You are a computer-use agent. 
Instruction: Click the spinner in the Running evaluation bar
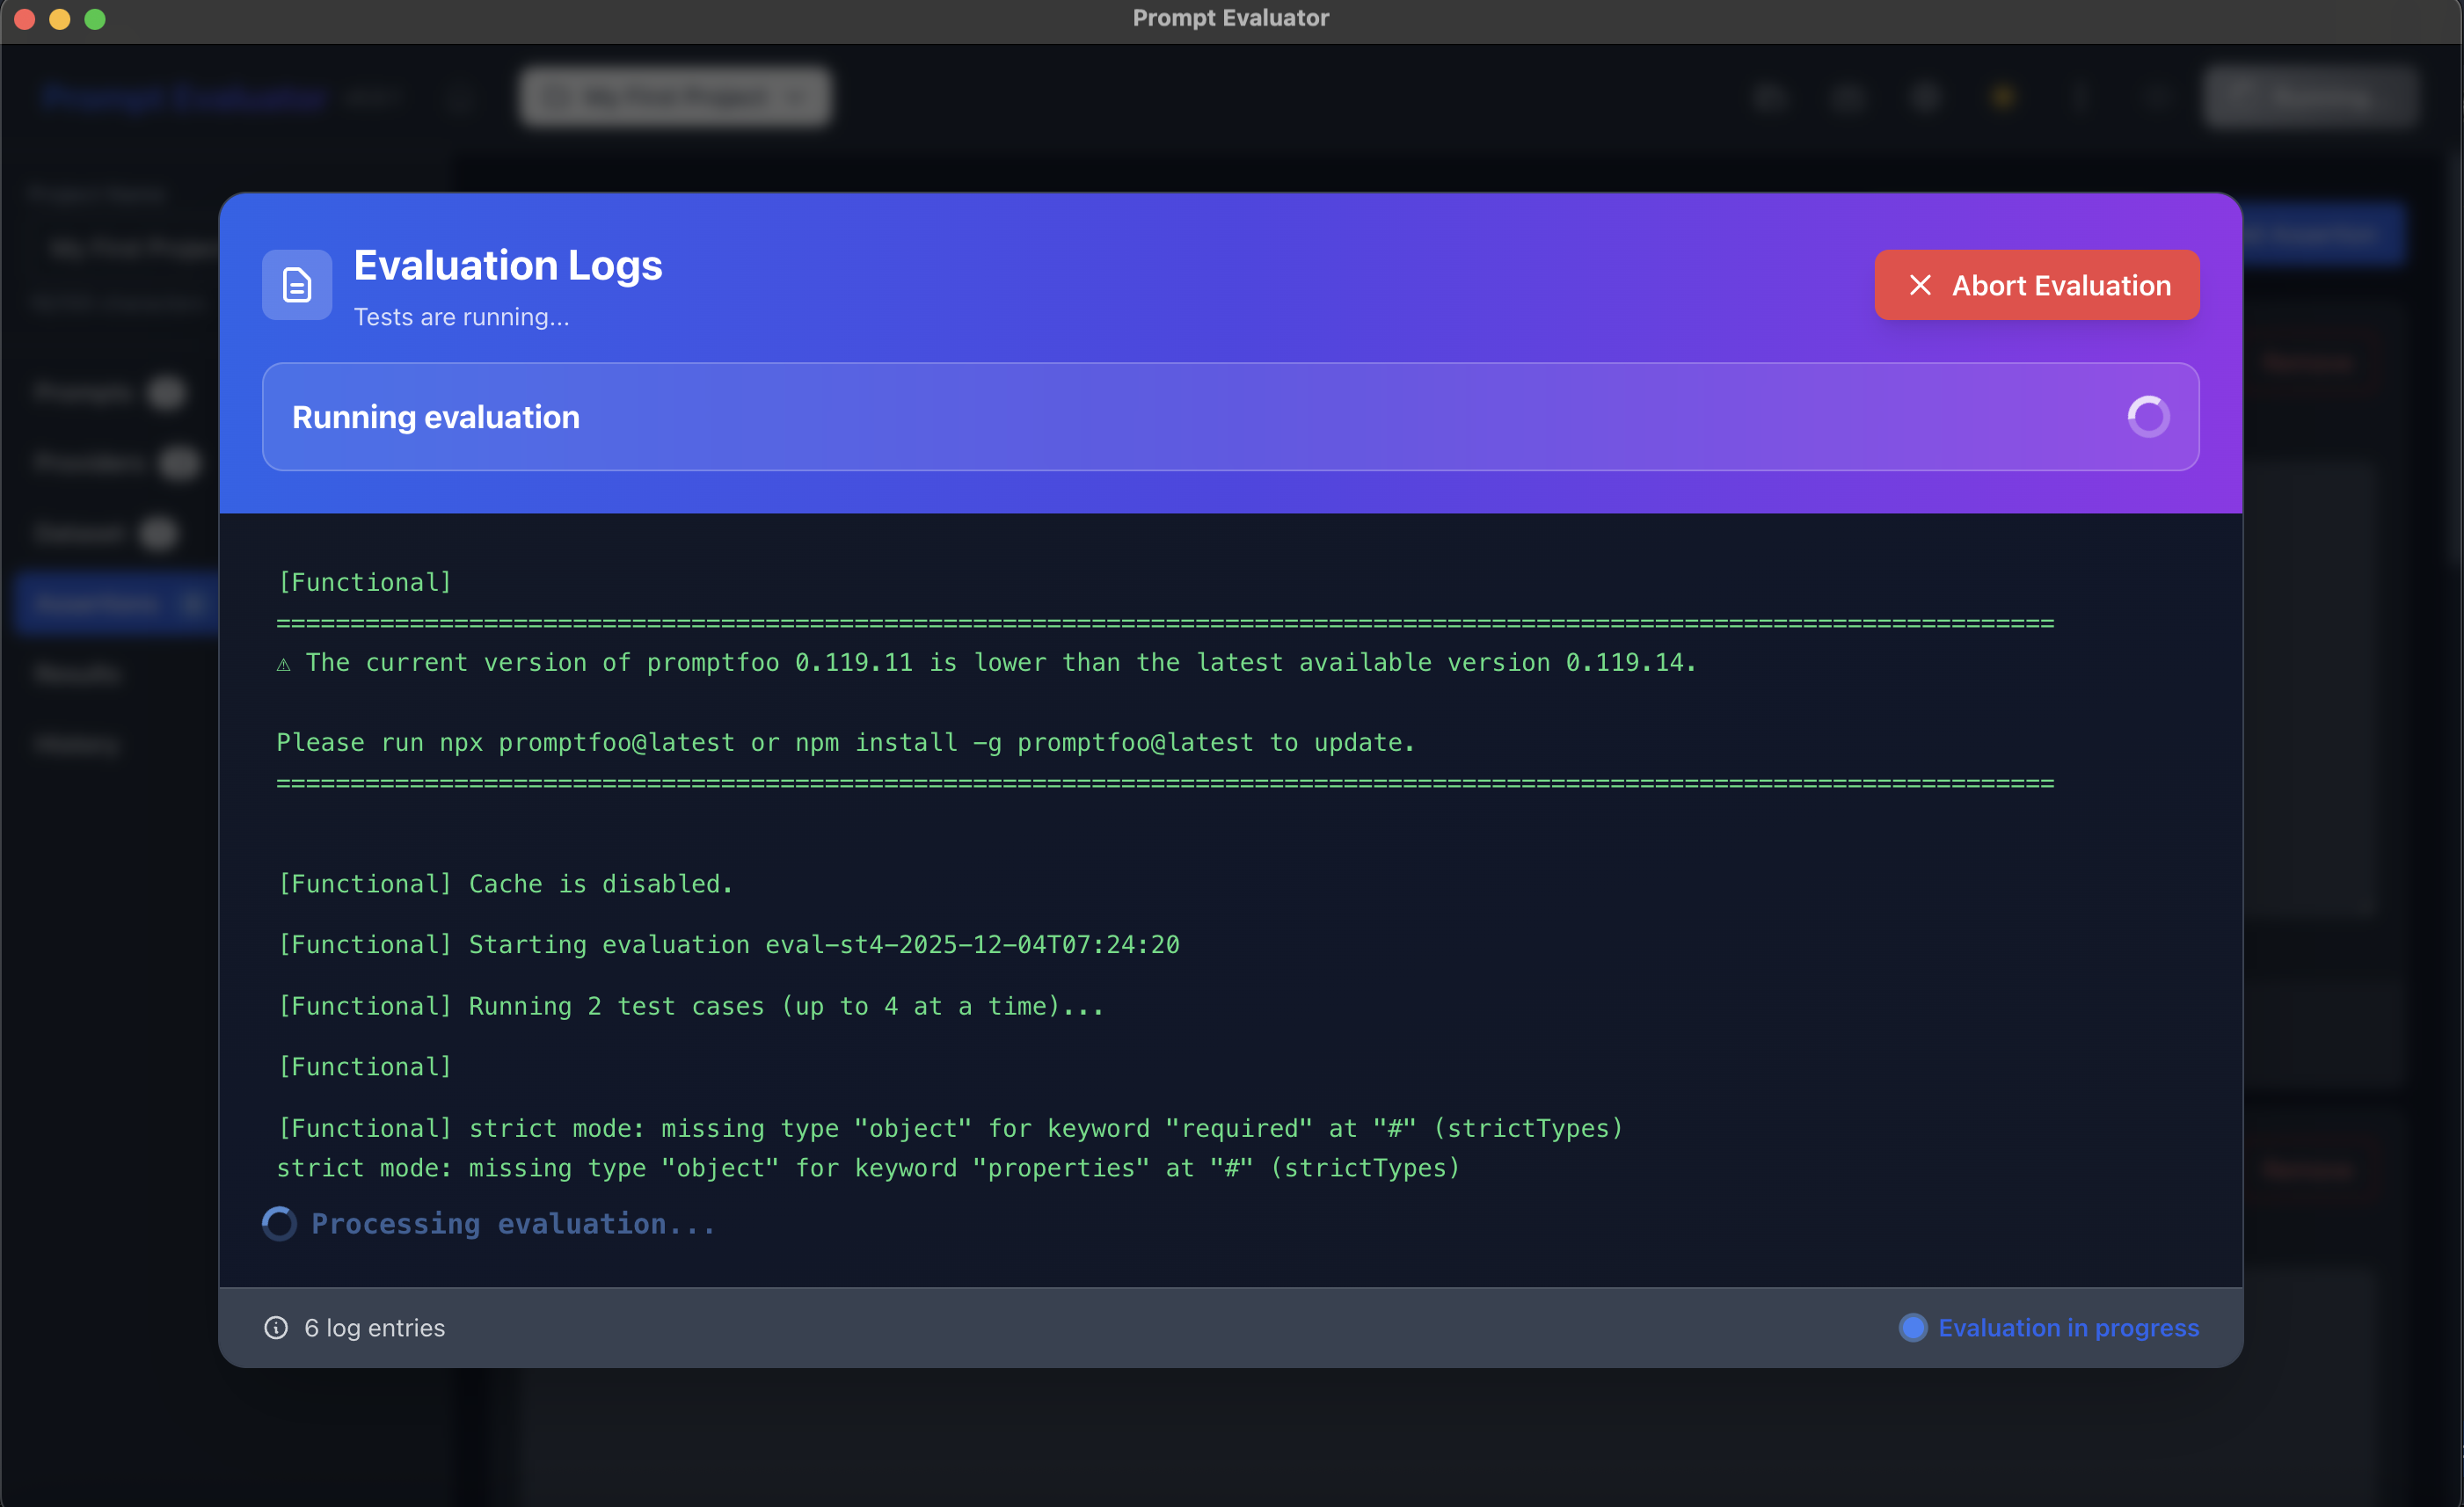click(x=2148, y=417)
